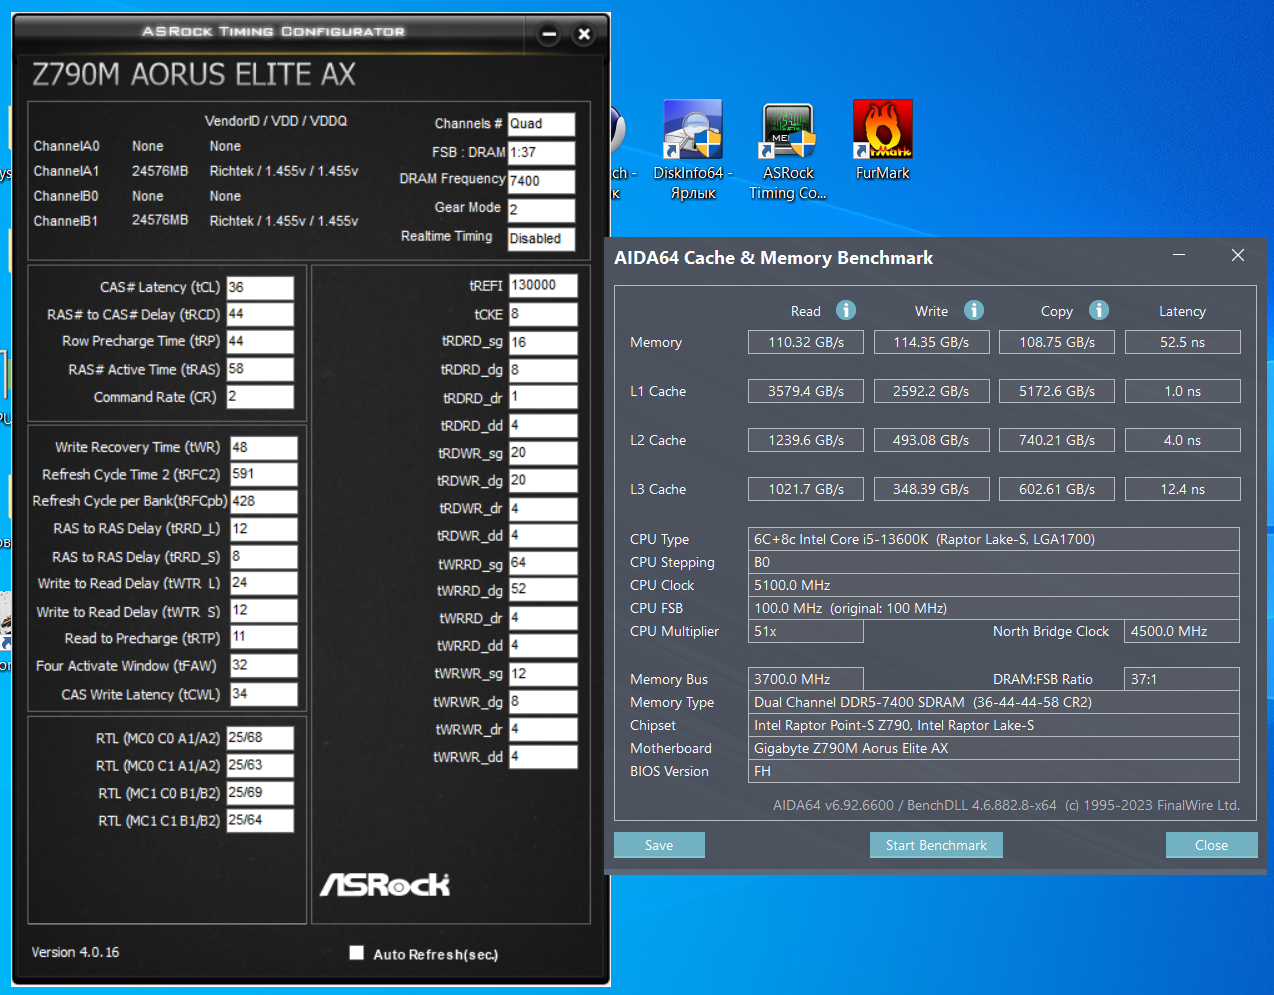Click the North Bridge Clock 4500.0 MHz value
The height and width of the screenshot is (995, 1274).
coord(1182,631)
